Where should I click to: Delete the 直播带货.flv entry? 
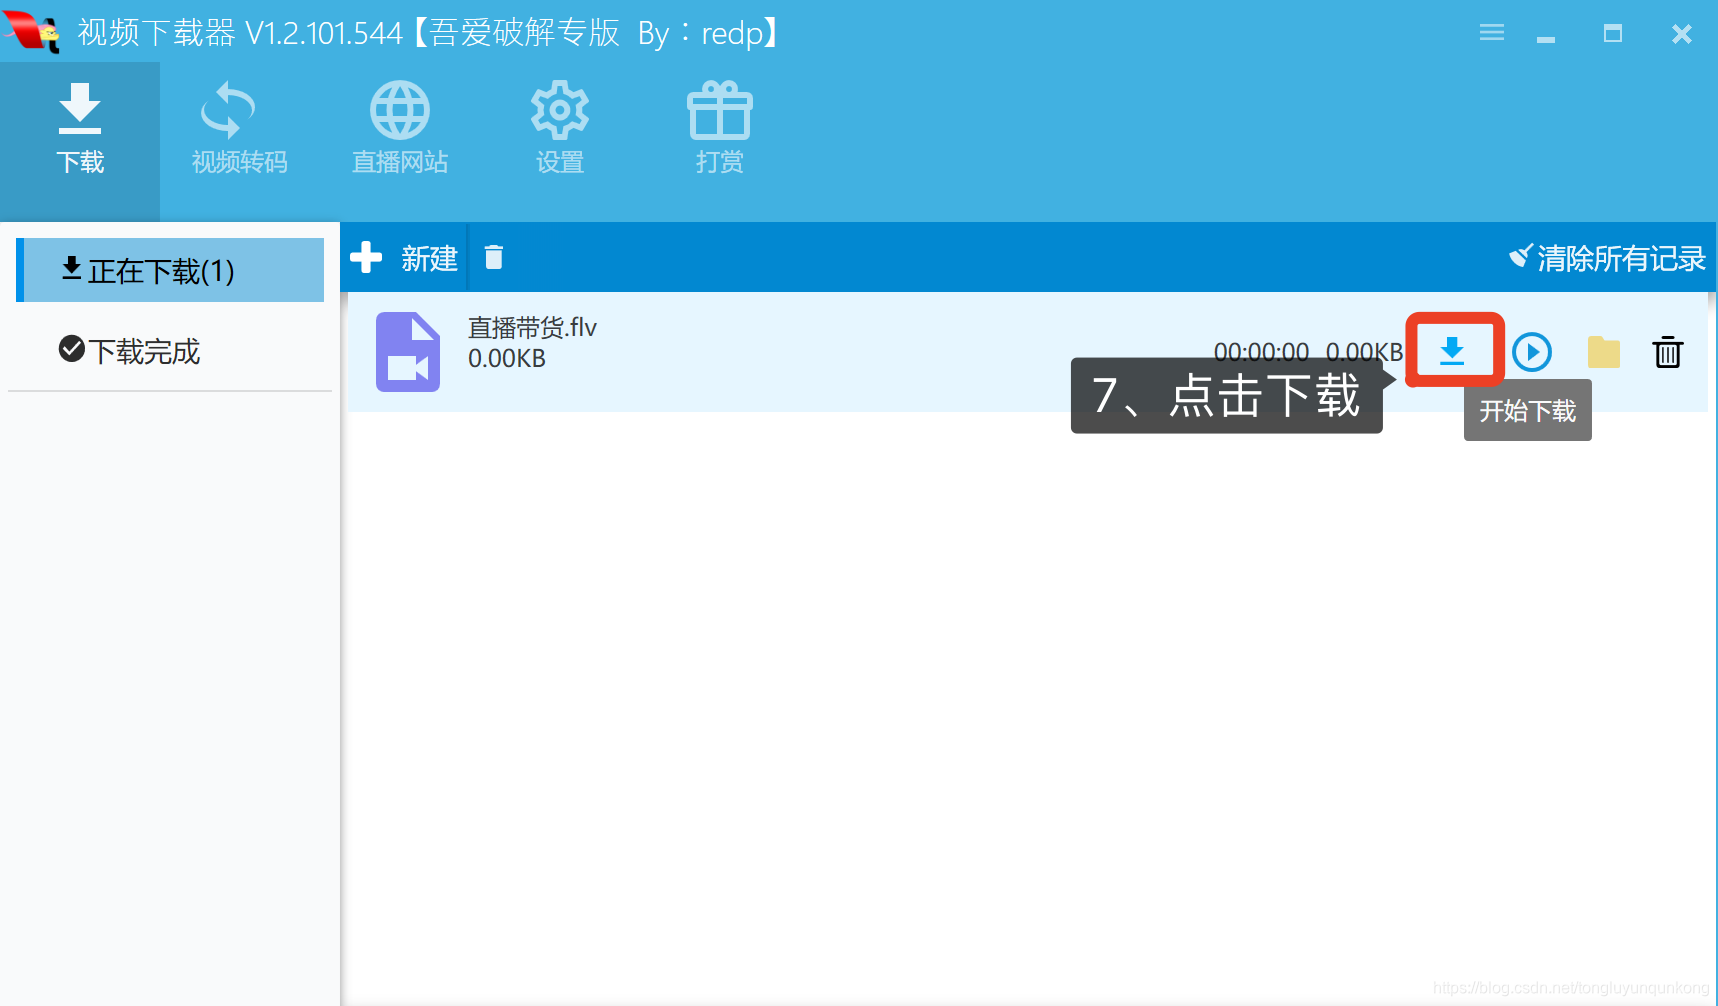[x=1667, y=352]
